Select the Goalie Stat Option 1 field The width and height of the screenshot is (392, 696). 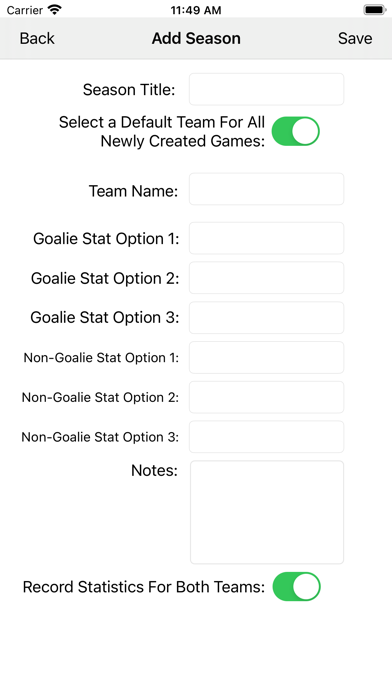[266, 238]
